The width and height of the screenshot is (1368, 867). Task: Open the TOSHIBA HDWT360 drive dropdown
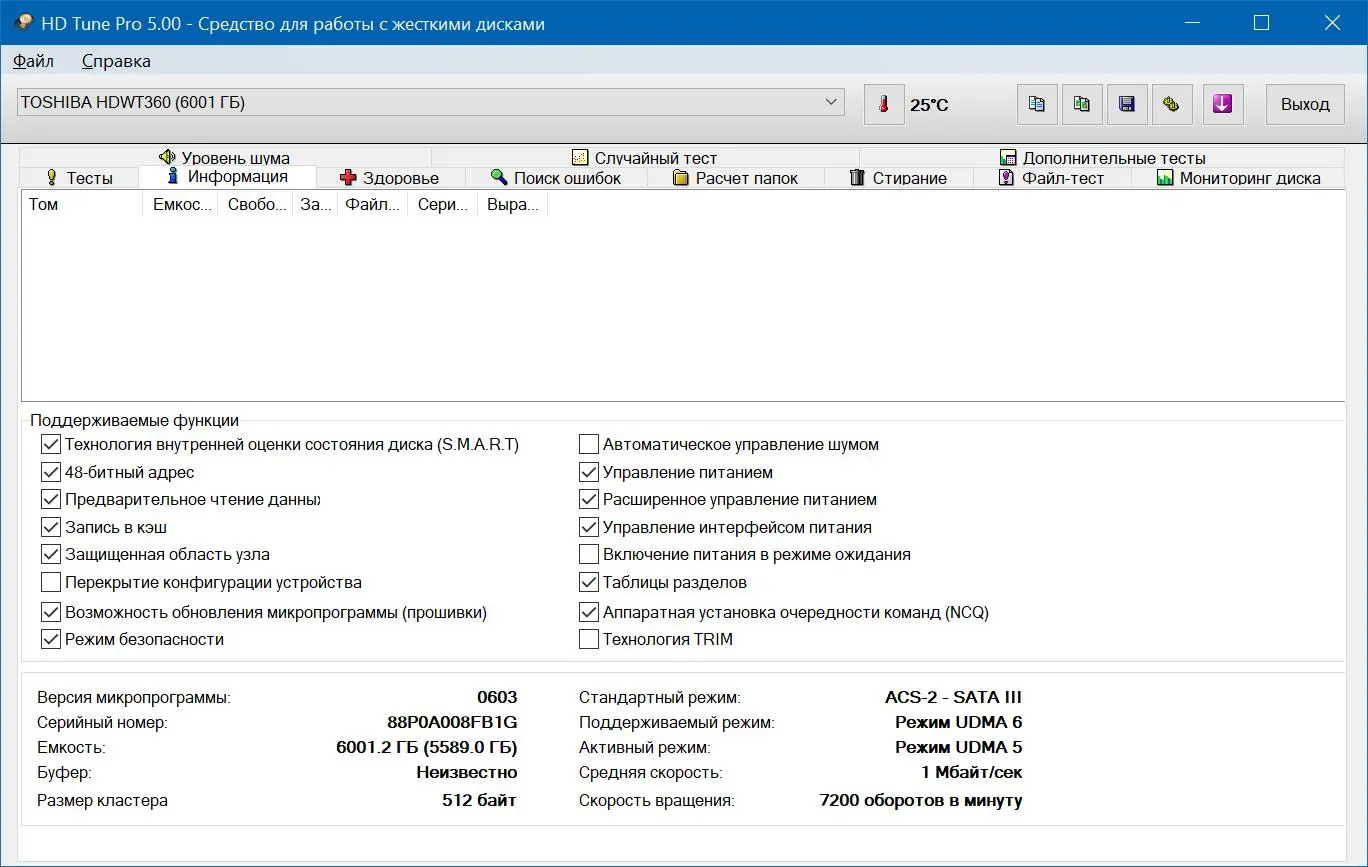[x=431, y=102]
